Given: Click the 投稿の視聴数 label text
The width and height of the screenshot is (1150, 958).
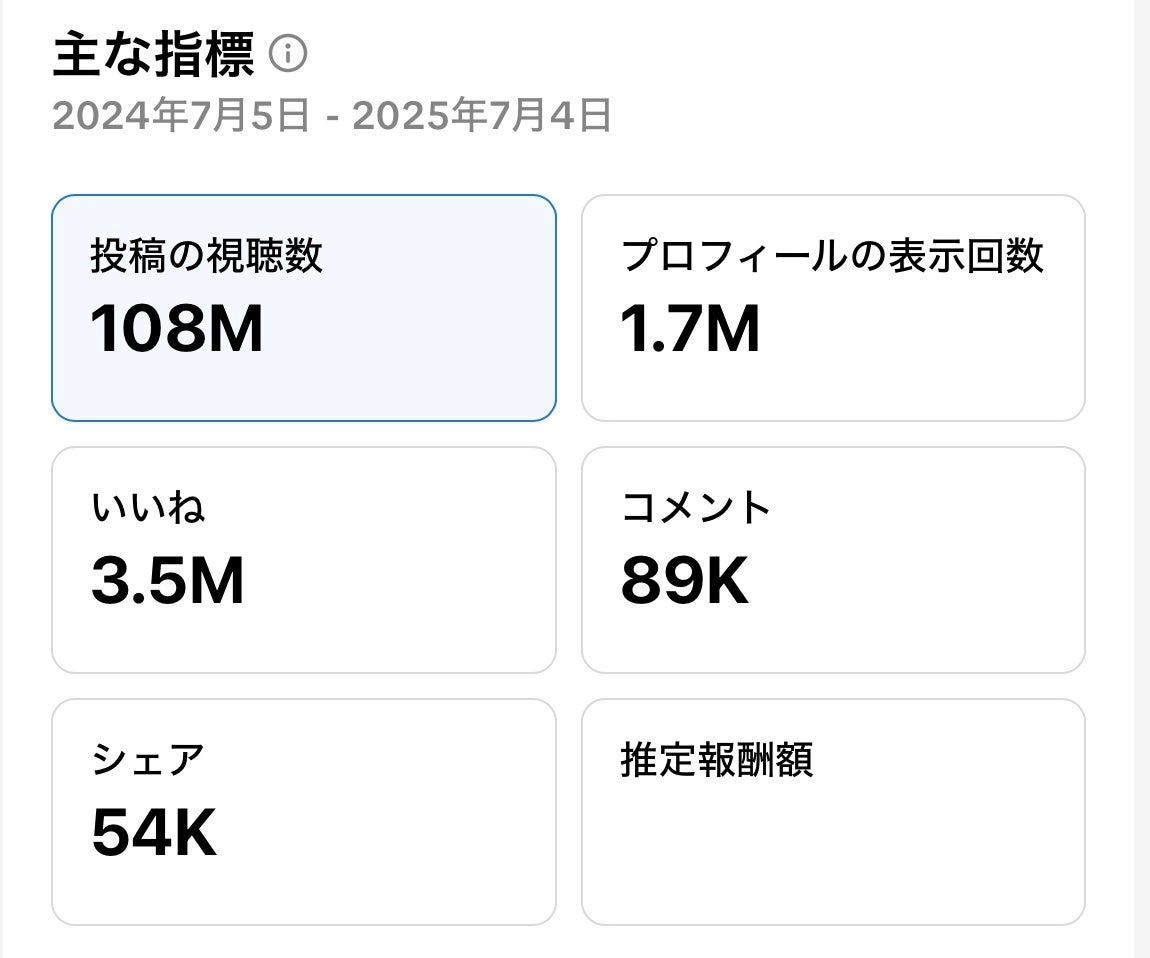Looking at the screenshot, I should (x=206, y=256).
